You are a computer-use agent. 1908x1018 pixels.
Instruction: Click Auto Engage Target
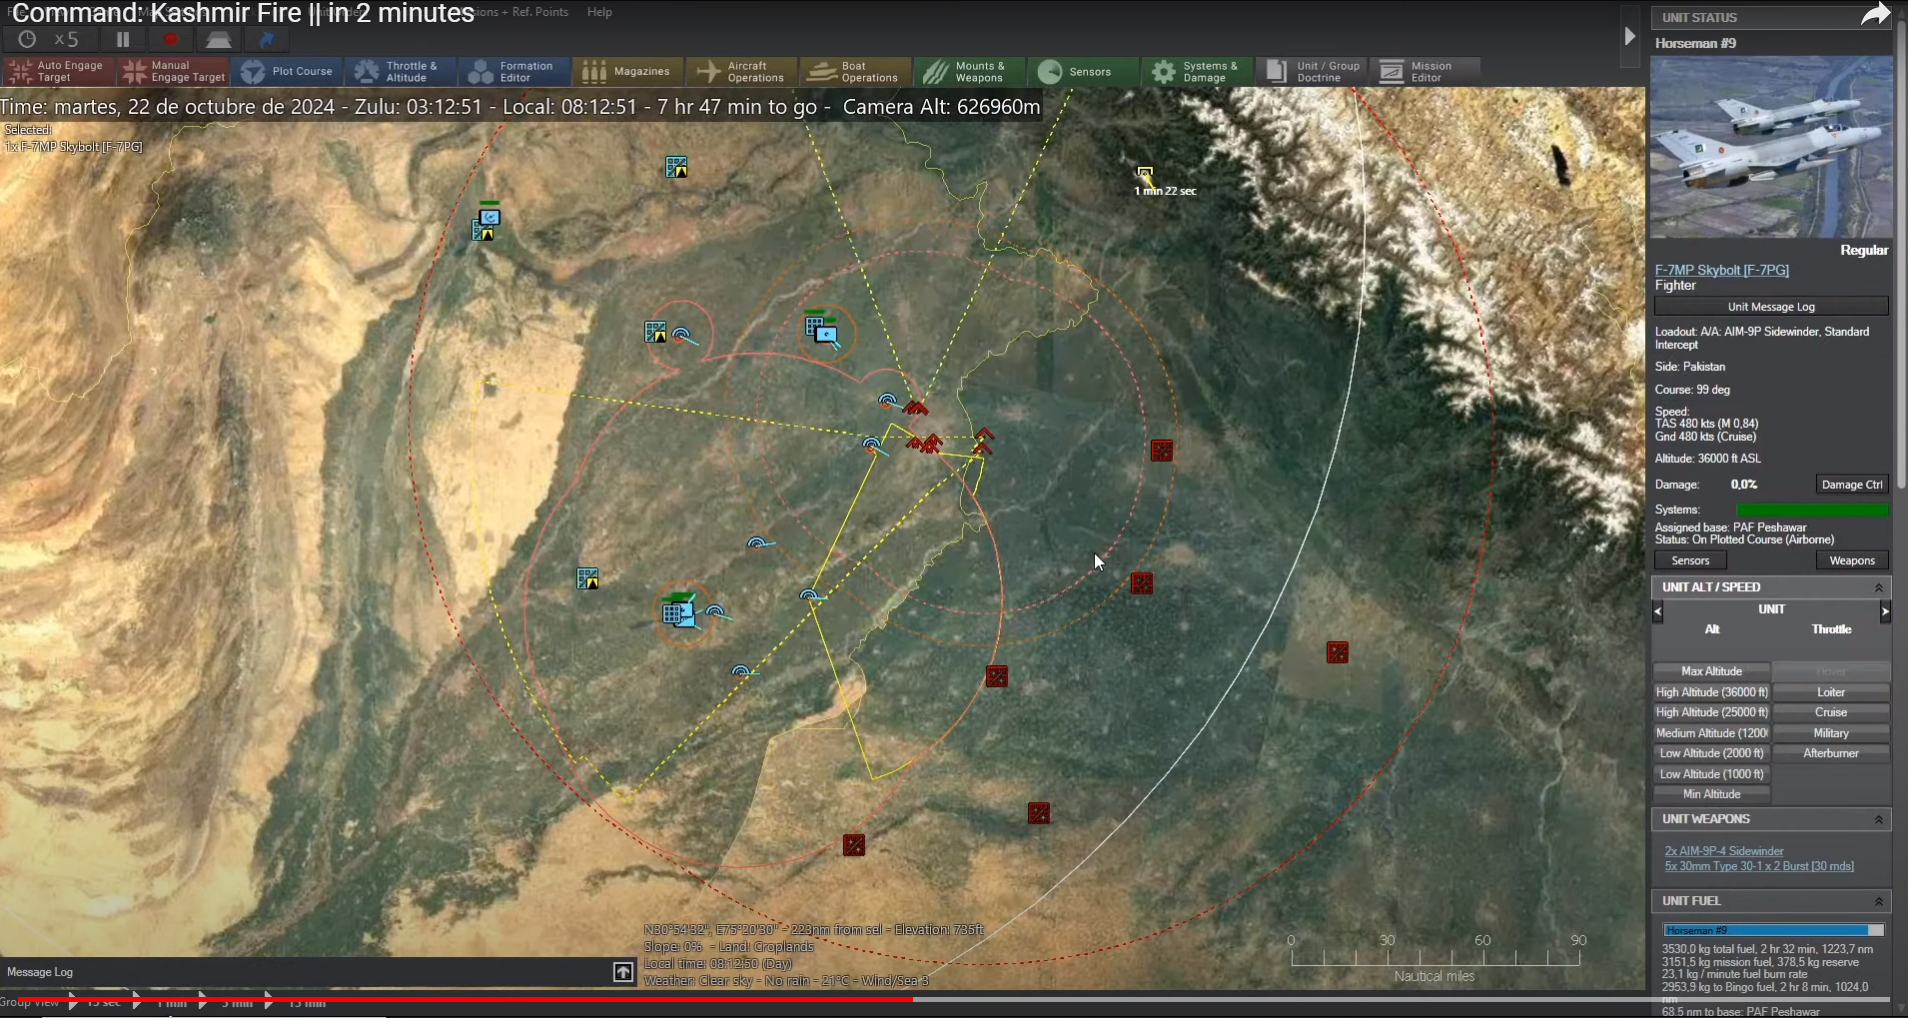[58, 71]
